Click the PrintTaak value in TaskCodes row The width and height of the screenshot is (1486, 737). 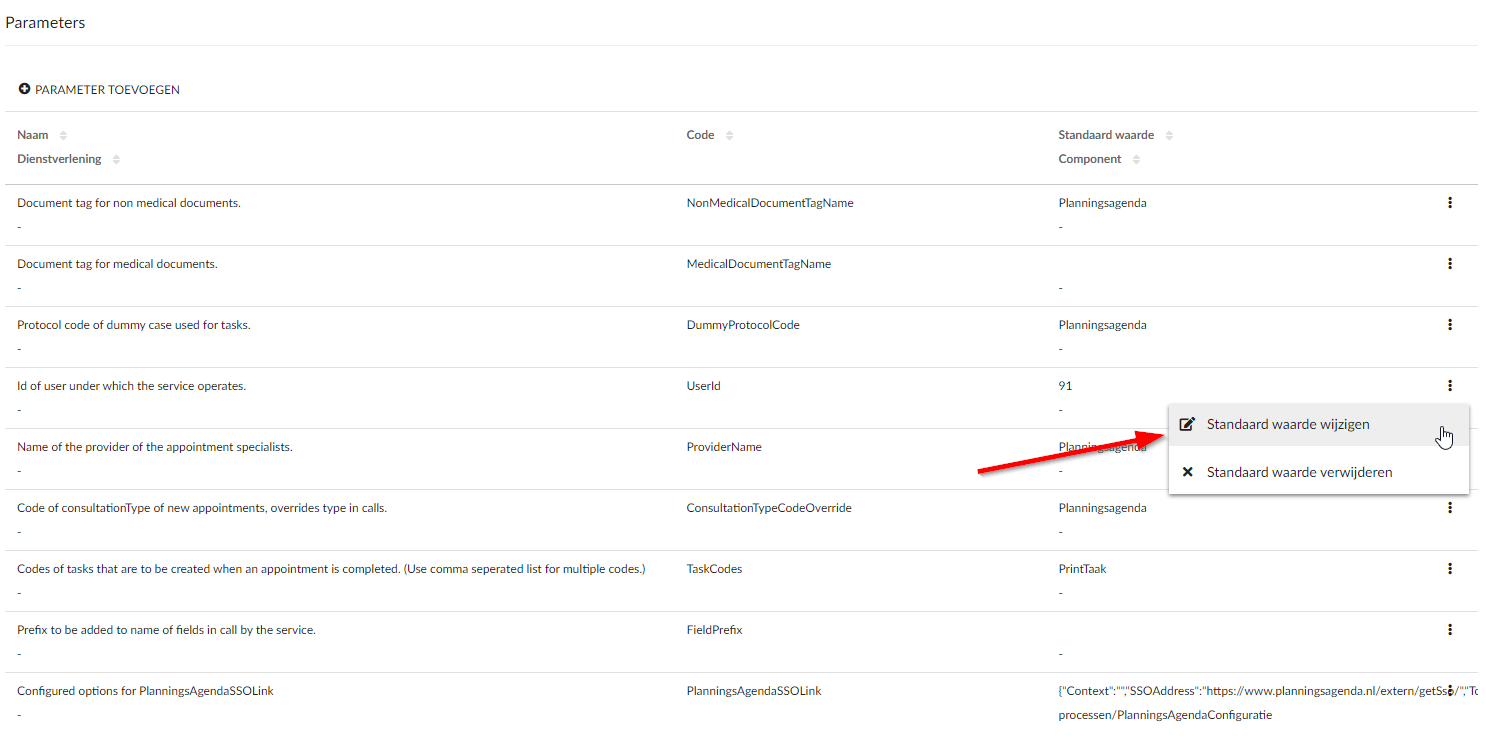1082,569
